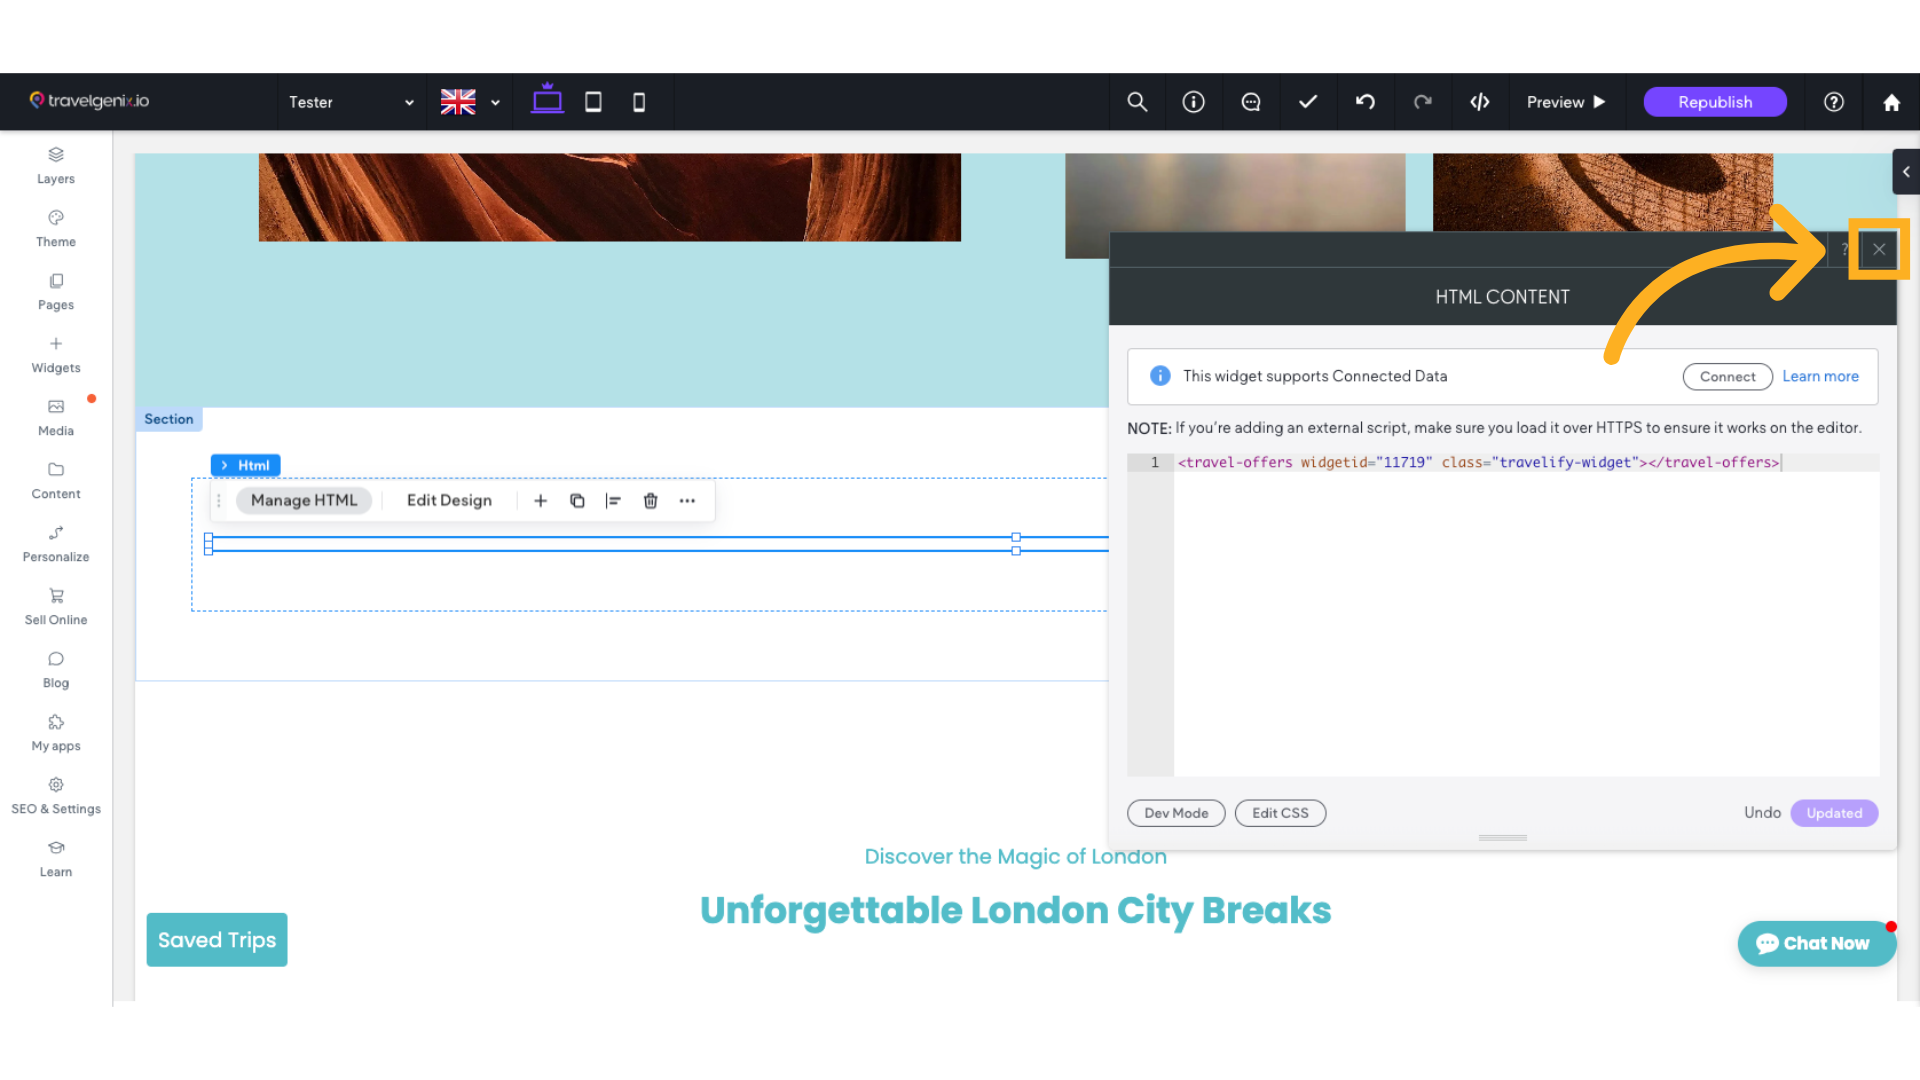This screenshot has width=1920, height=1080.
Task: Delete the HTML widget with trash icon
Action: (651, 501)
